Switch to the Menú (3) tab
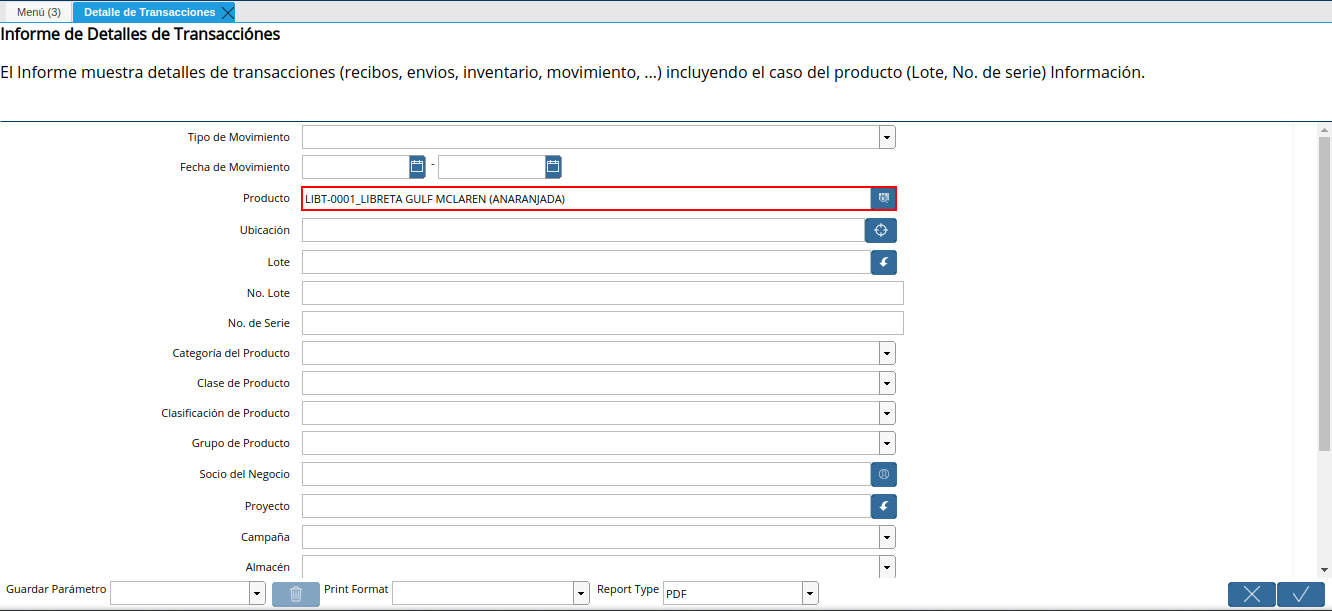This screenshot has height=611, width=1332. click(38, 12)
